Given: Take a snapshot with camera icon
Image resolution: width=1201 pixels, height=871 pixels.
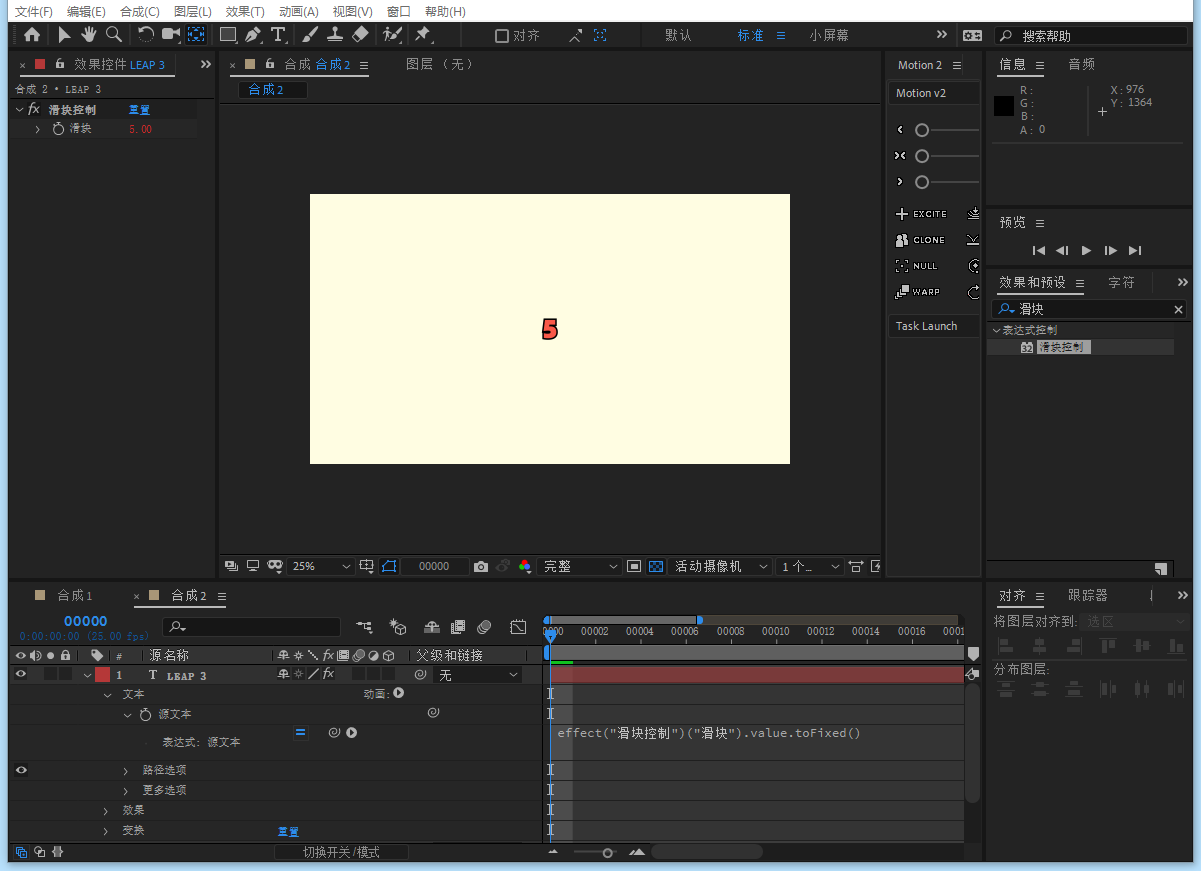Looking at the screenshot, I should coord(481,566).
